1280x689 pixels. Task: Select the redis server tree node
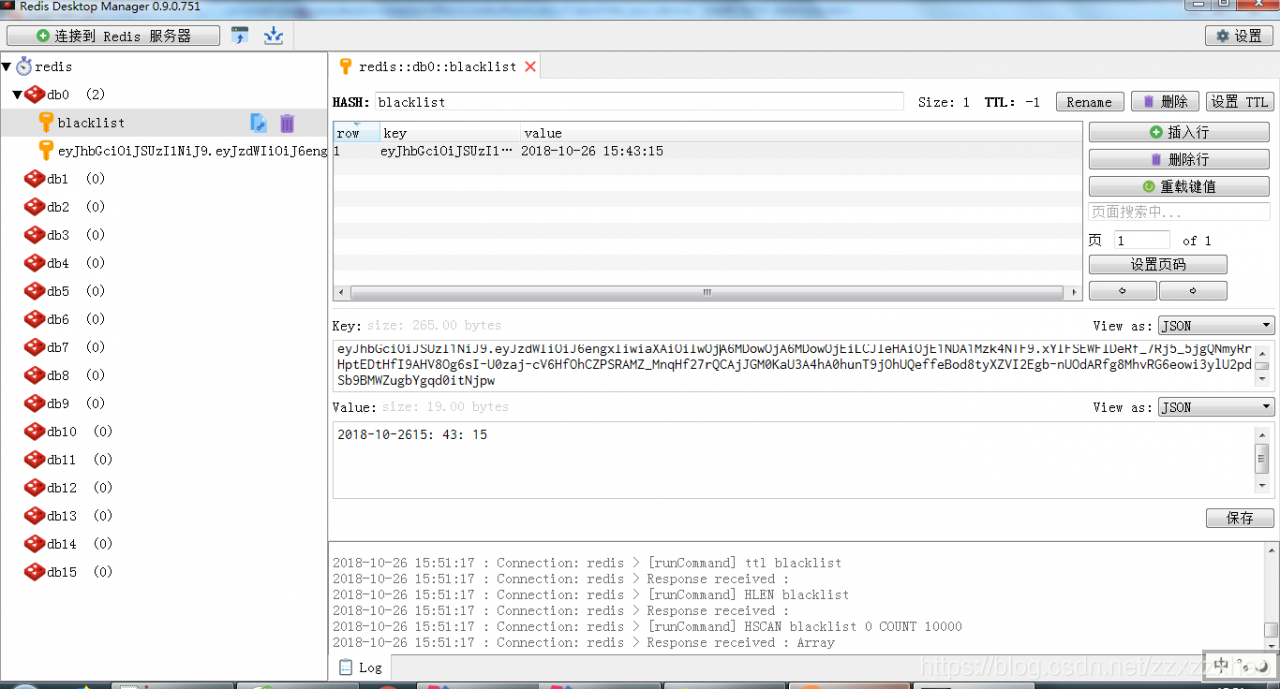pyautogui.click(x=53, y=67)
